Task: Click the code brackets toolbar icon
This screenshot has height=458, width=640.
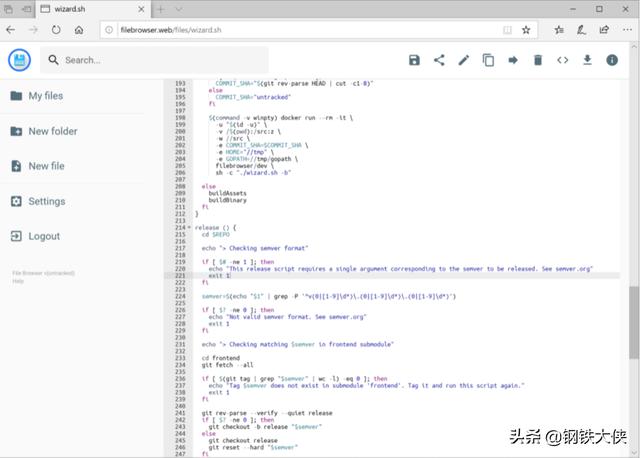Action: (562, 60)
